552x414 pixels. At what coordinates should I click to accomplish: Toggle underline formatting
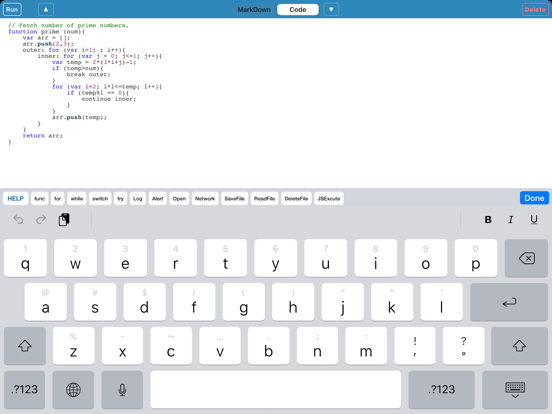(x=534, y=220)
